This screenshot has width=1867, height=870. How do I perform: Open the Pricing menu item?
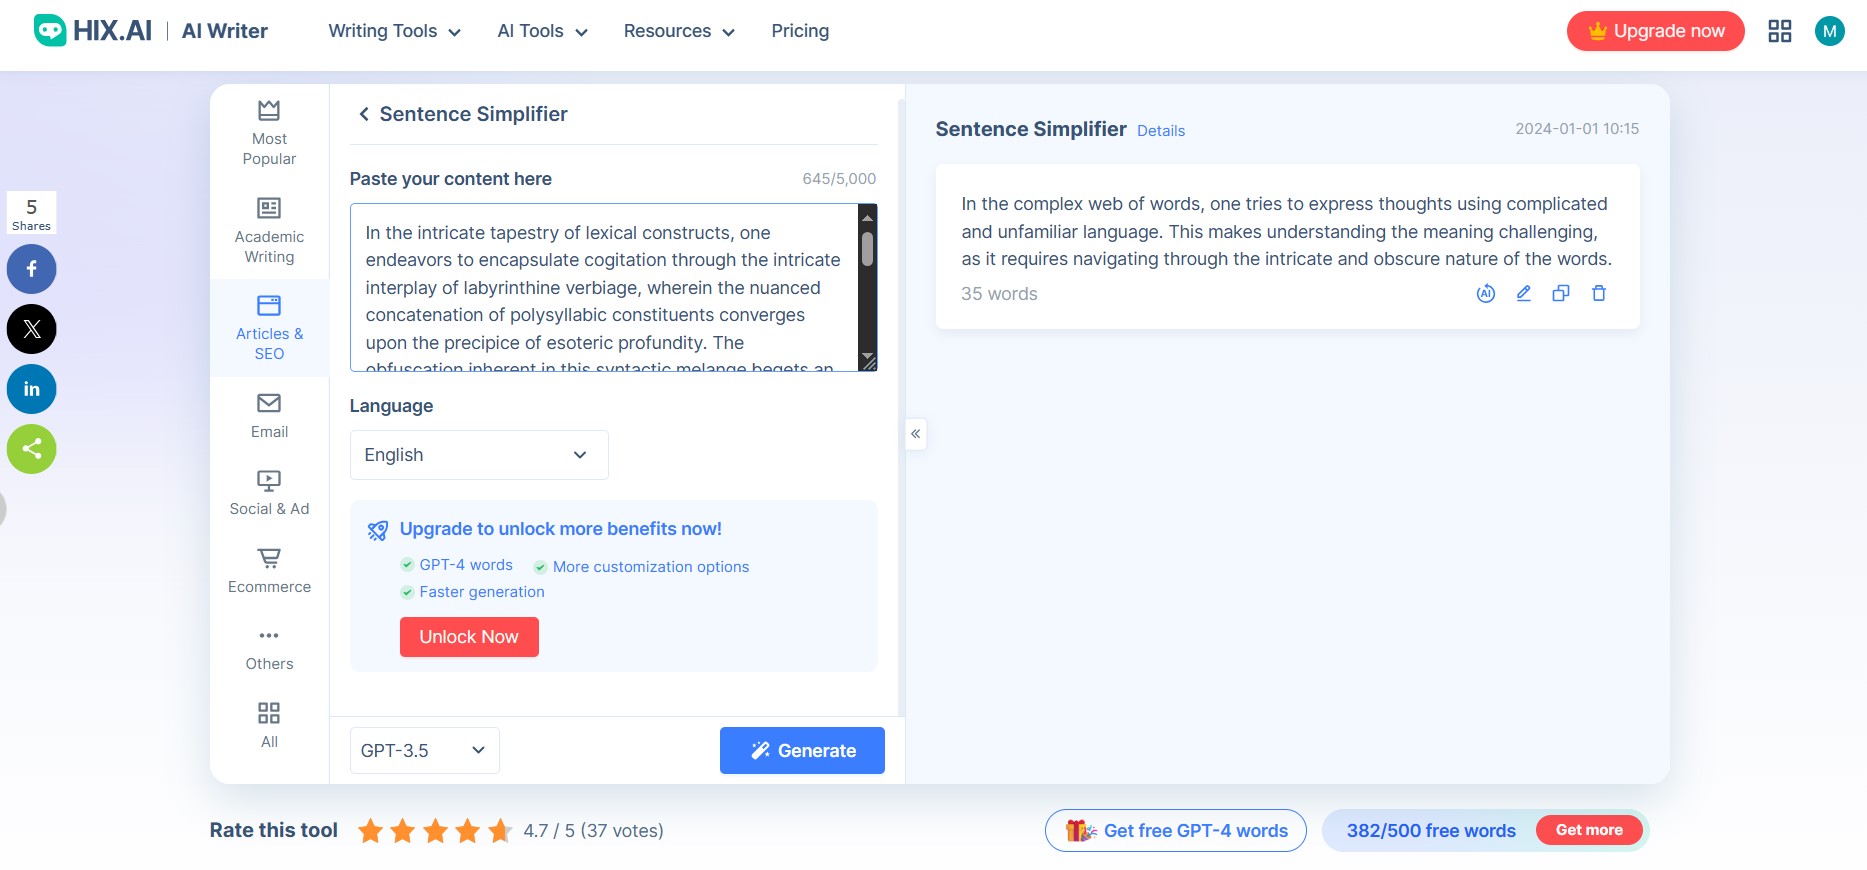pyautogui.click(x=799, y=31)
